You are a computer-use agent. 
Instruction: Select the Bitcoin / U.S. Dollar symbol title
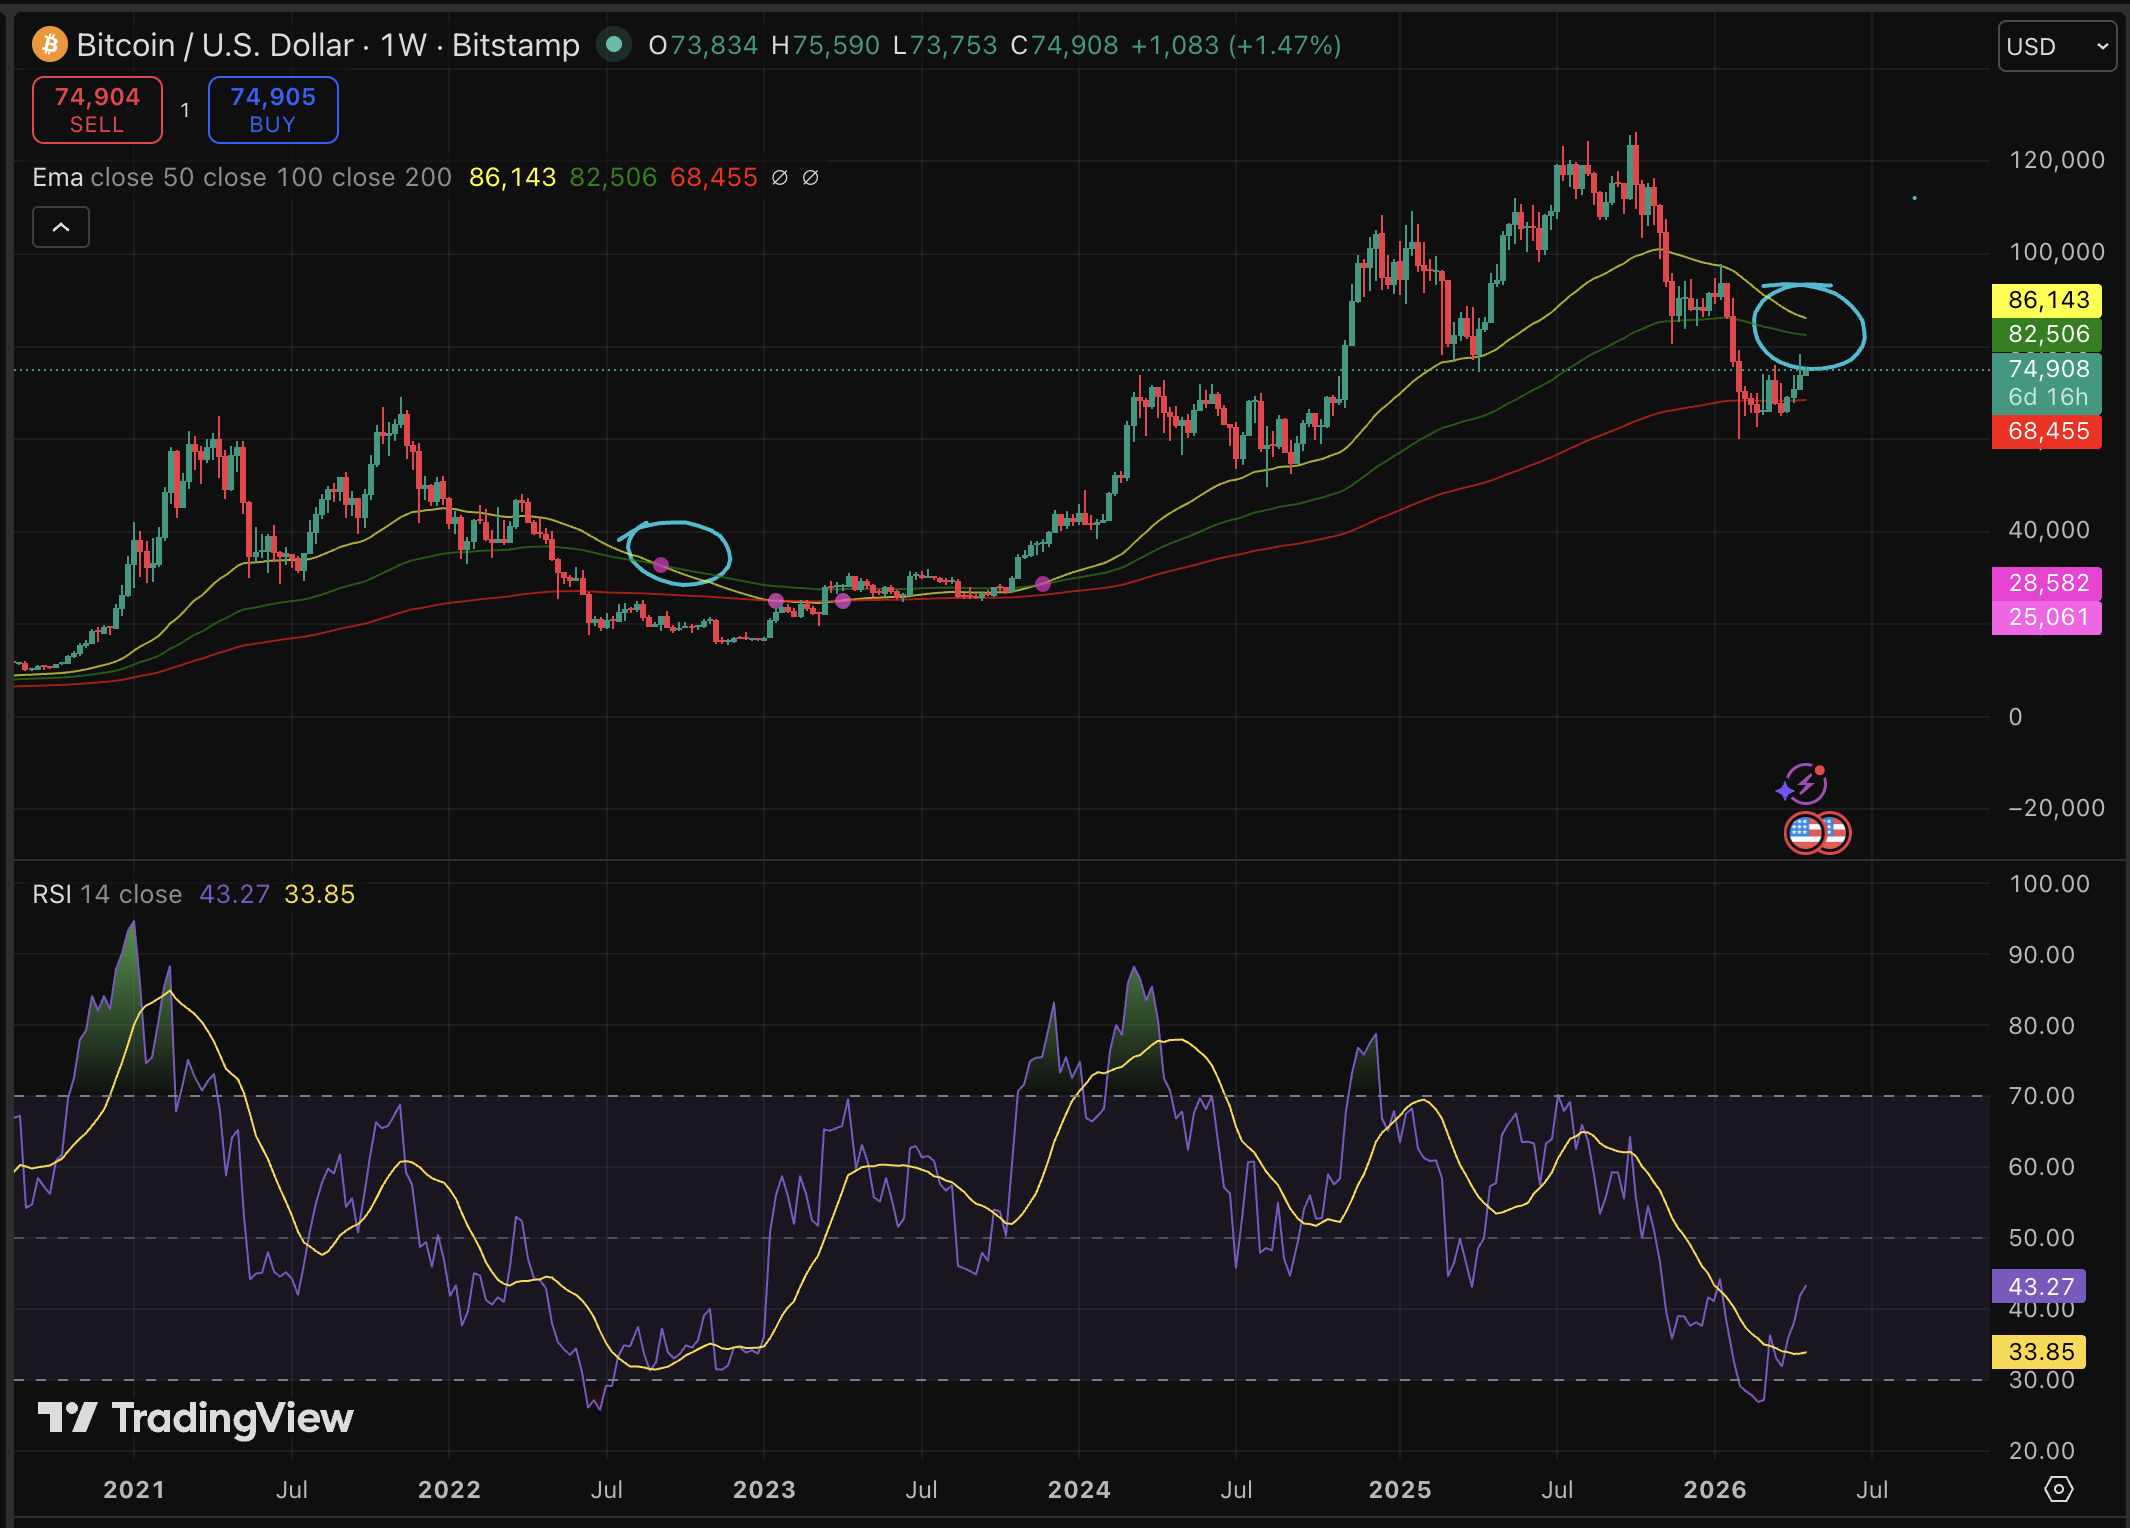point(212,44)
